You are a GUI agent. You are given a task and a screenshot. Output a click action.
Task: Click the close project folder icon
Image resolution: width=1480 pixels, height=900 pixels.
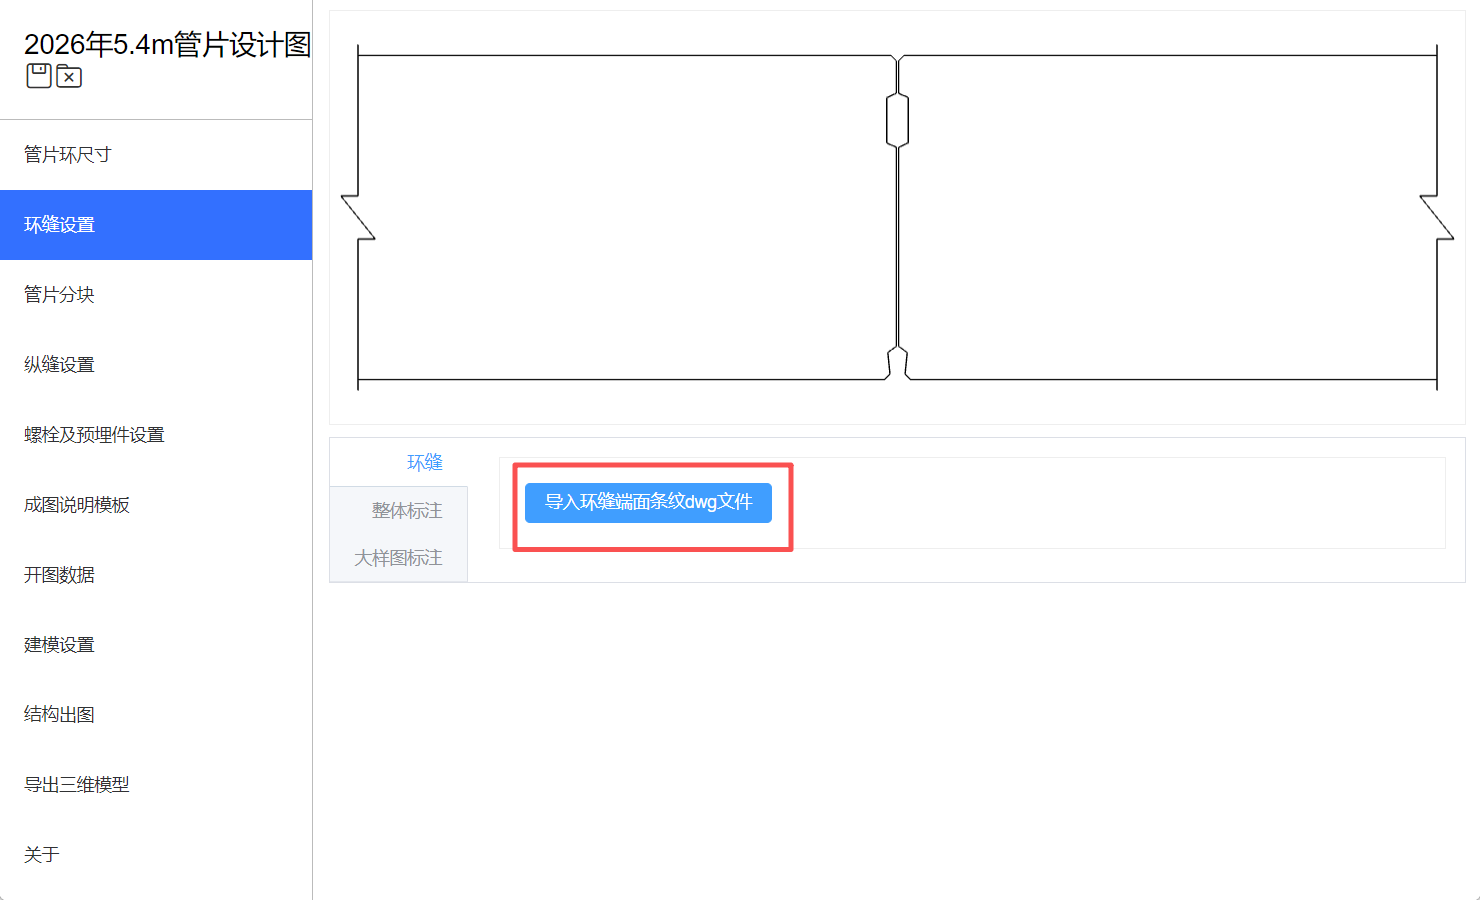click(69, 76)
